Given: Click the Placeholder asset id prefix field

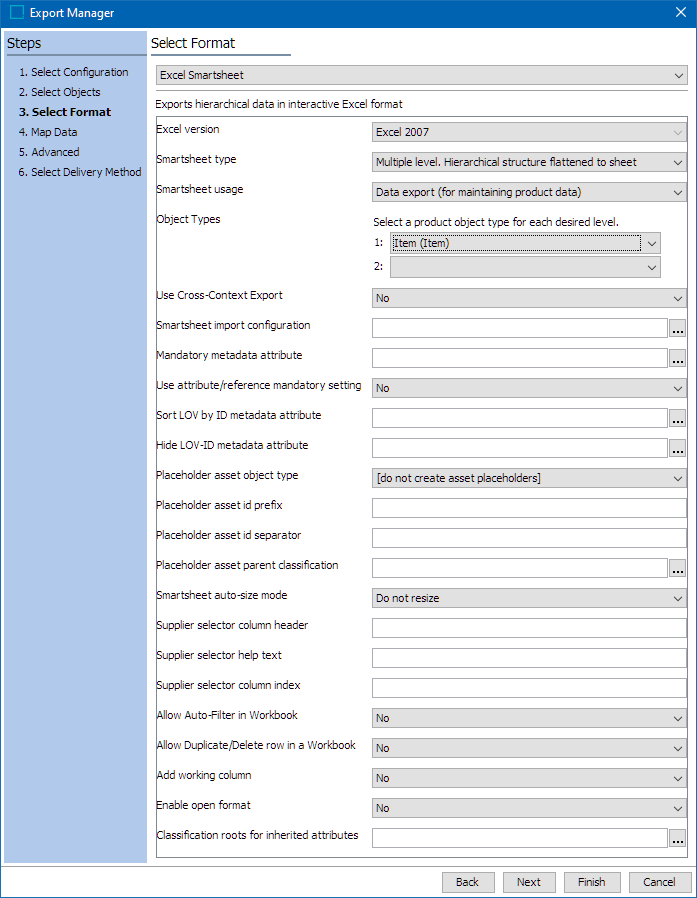Looking at the screenshot, I should pos(529,508).
